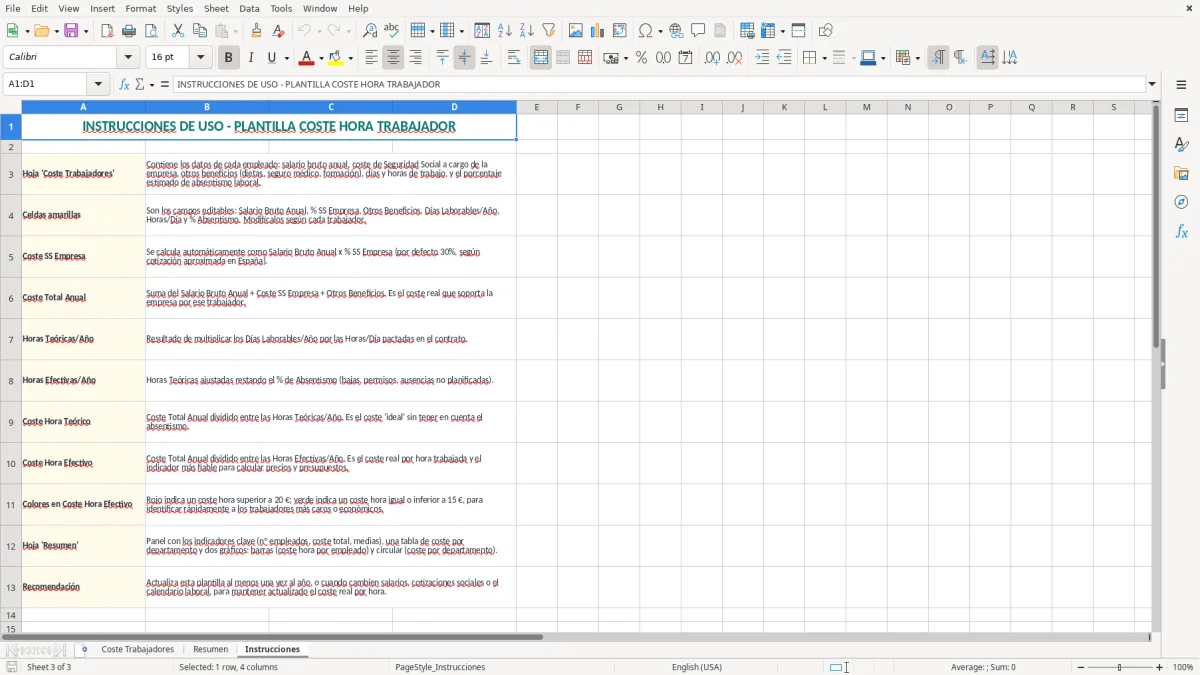The height and width of the screenshot is (675, 1200).
Task: Open the underline style dropdown arrow
Action: point(286,58)
